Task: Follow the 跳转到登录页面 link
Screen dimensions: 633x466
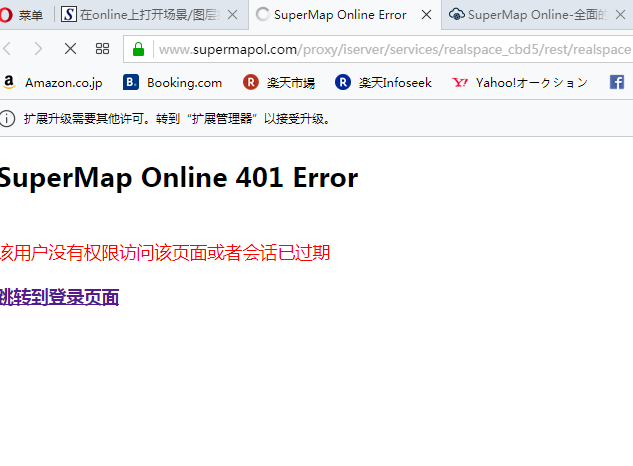Action: pyautogui.click(x=59, y=298)
